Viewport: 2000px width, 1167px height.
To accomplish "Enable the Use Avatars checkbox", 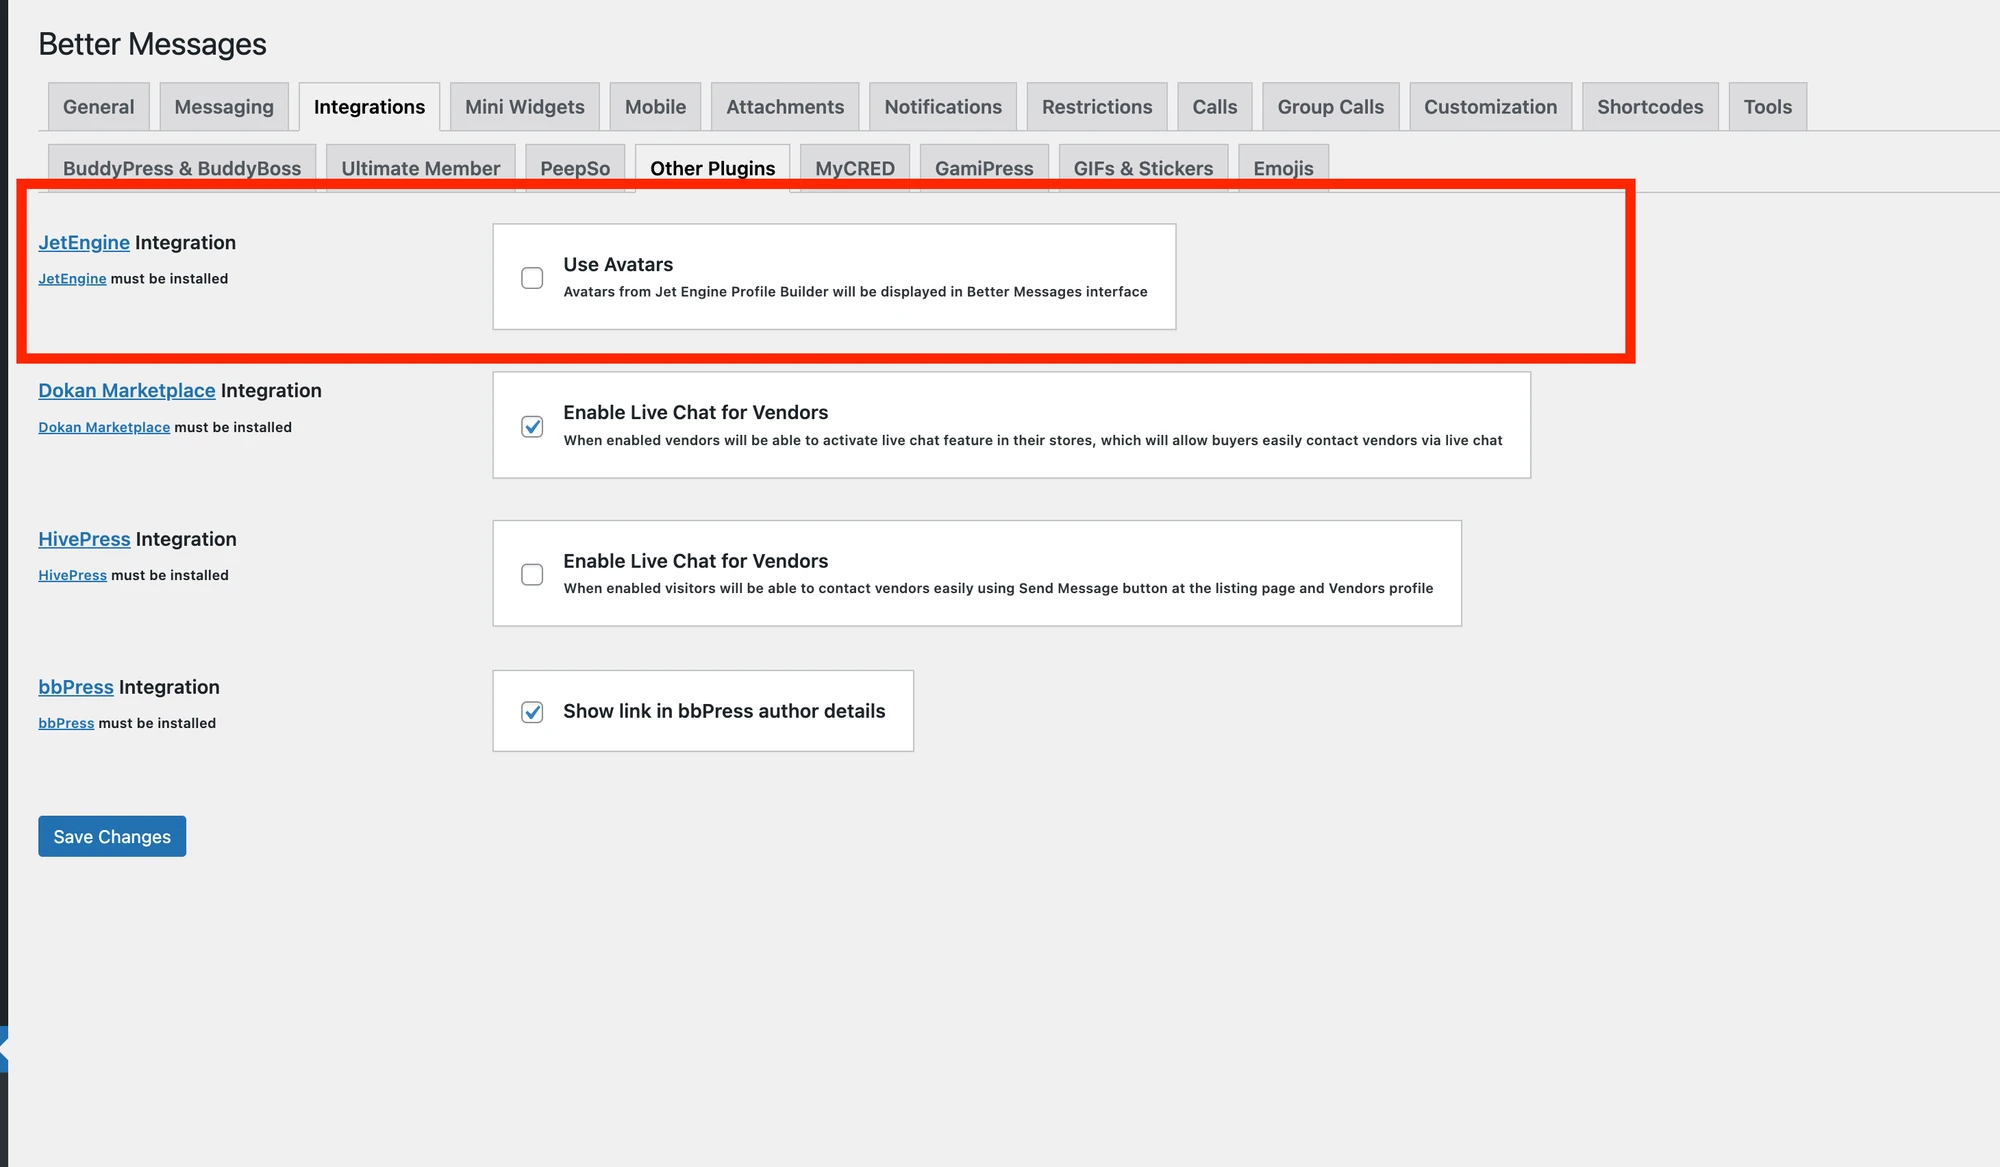I will tap(532, 278).
